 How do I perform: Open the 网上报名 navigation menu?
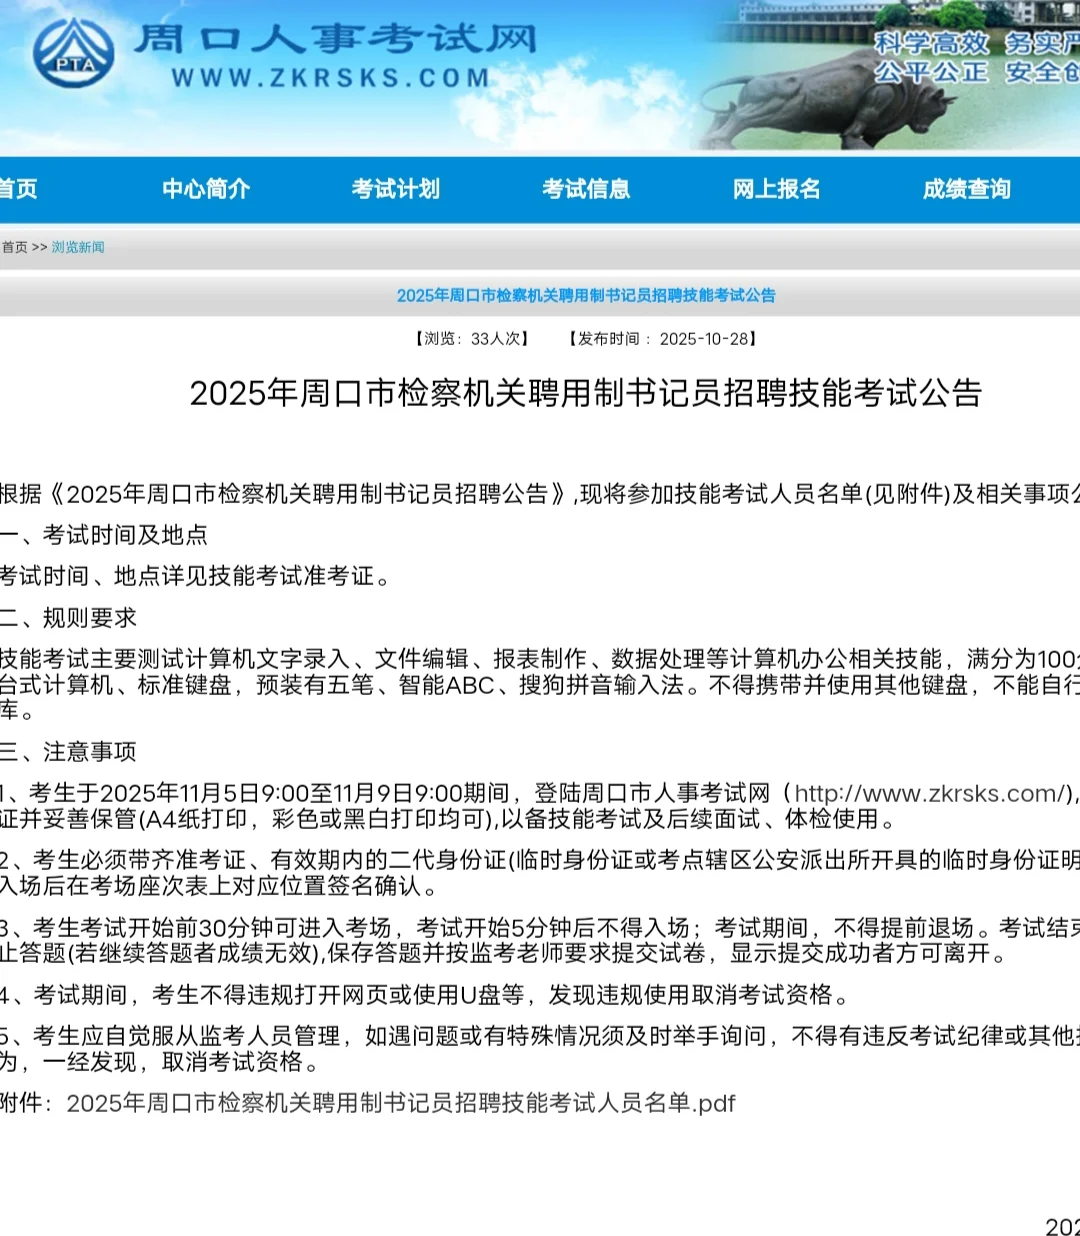[x=776, y=189]
